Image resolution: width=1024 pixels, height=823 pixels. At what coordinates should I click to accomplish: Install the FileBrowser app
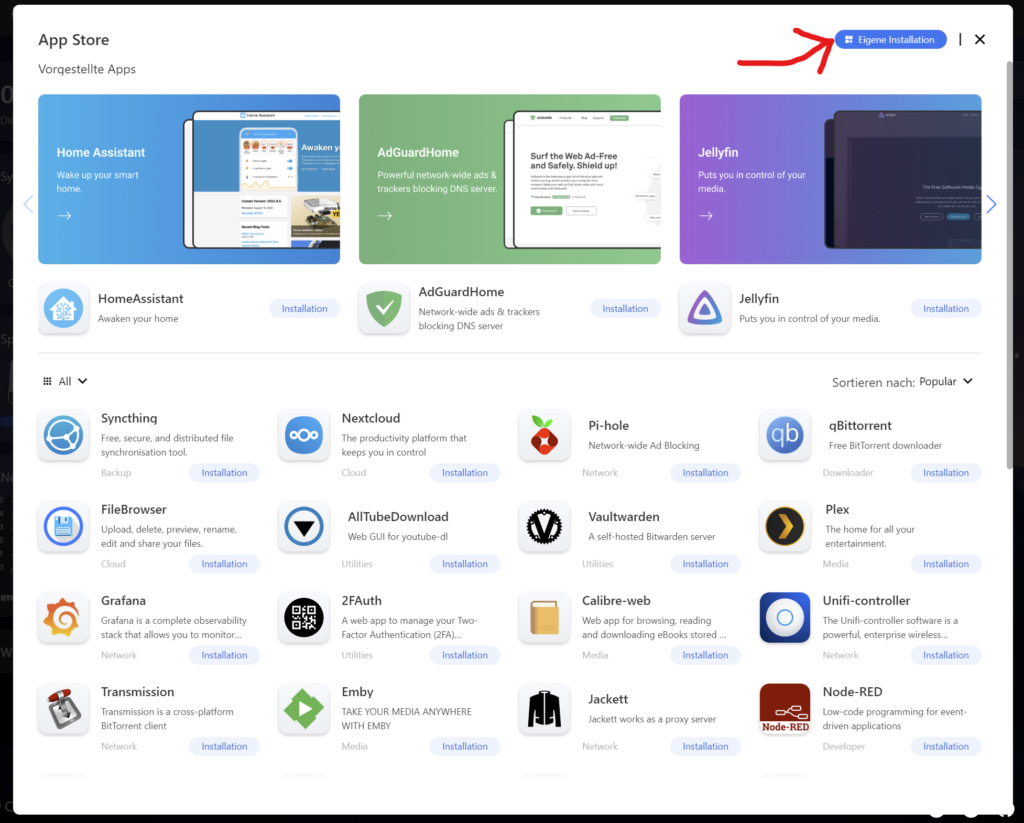(x=224, y=564)
